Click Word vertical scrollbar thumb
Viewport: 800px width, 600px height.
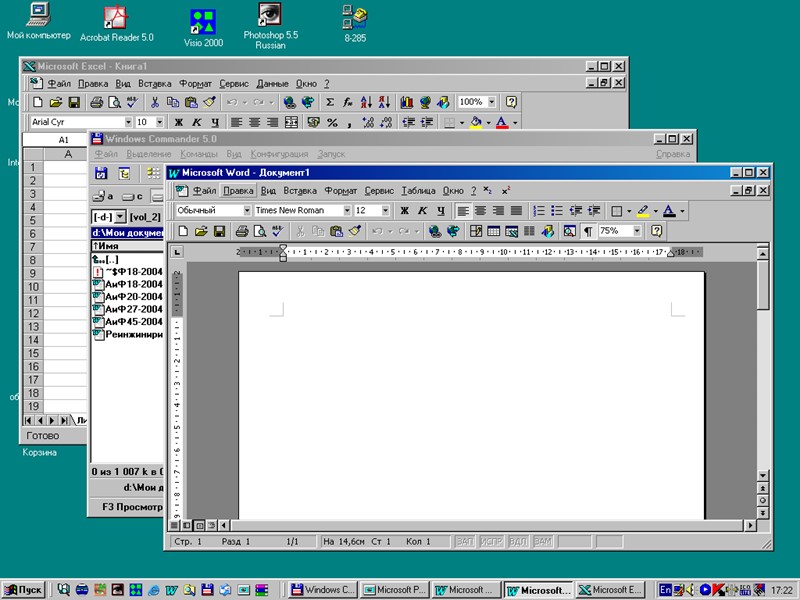[763, 284]
